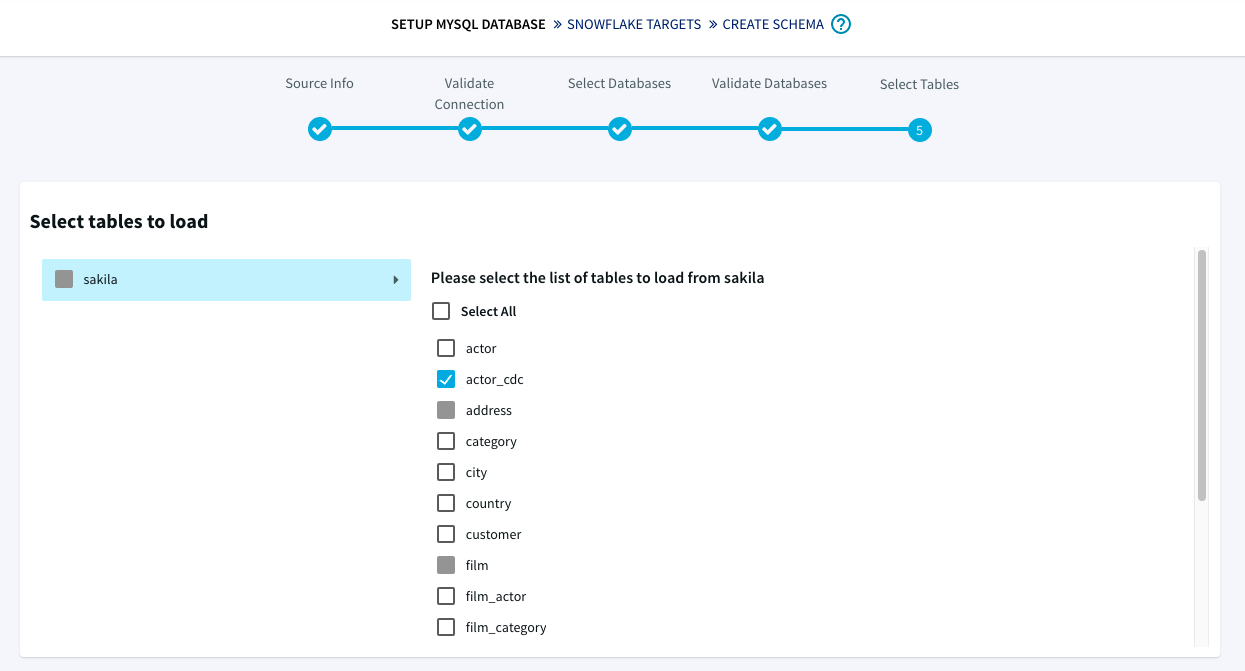Image resolution: width=1245 pixels, height=671 pixels.
Task: Click the country table name
Action: point(488,503)
